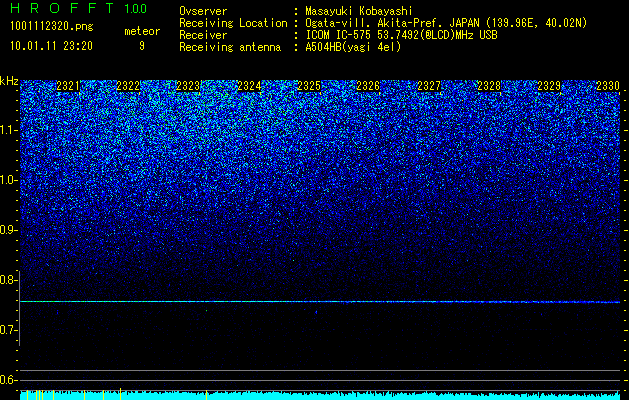Select the Ogata-vill. Akita-Pref. JAPAN location text
The width and height of the screenshot is (629, 400).
tap(446, 23)
